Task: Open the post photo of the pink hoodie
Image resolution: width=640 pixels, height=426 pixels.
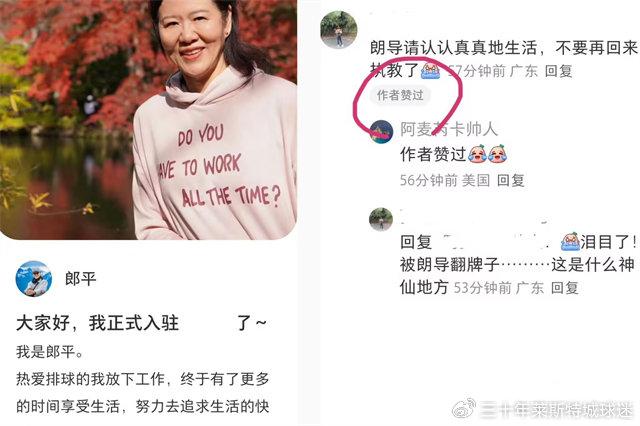Action: tap(148, 120)
